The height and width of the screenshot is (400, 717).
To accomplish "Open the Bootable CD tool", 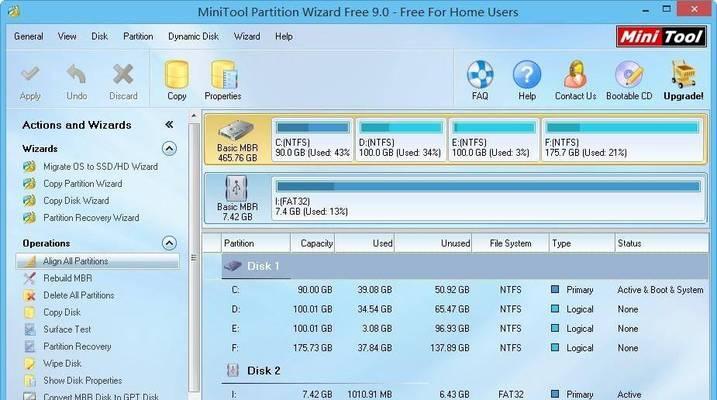I will [x=629, y=80].
